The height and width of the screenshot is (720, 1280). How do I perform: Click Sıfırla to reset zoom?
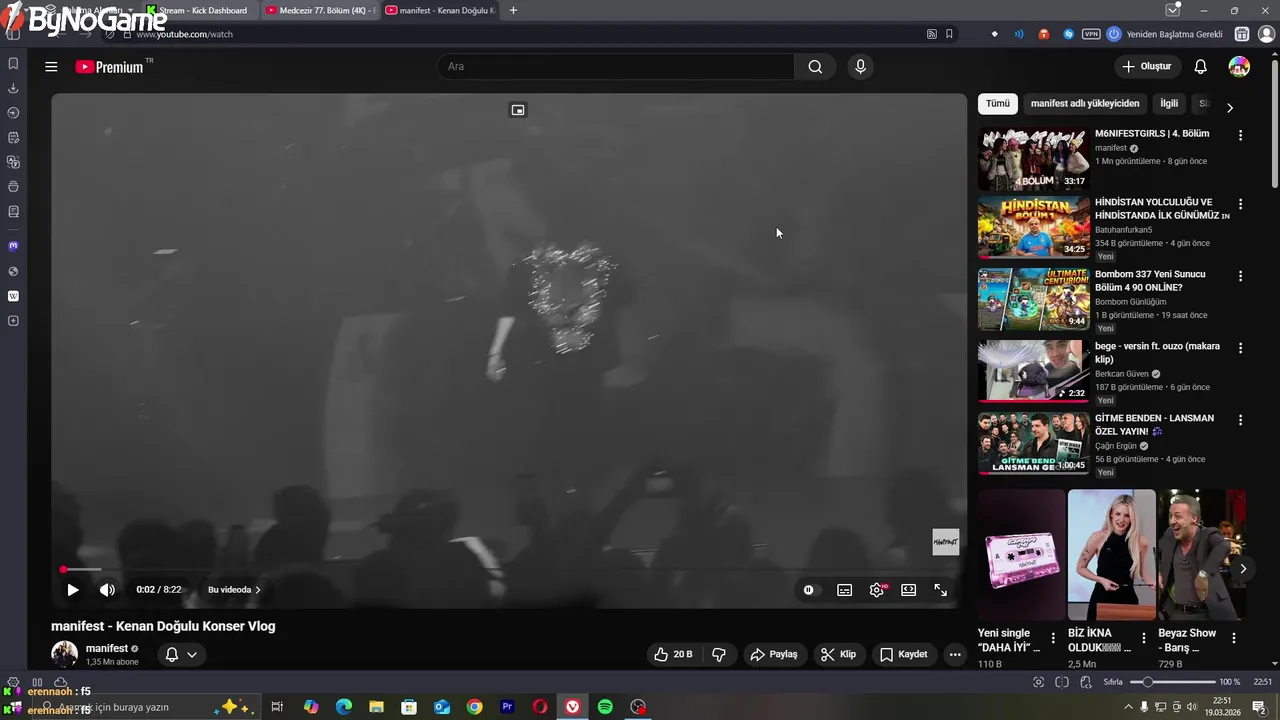(1113, 682)
